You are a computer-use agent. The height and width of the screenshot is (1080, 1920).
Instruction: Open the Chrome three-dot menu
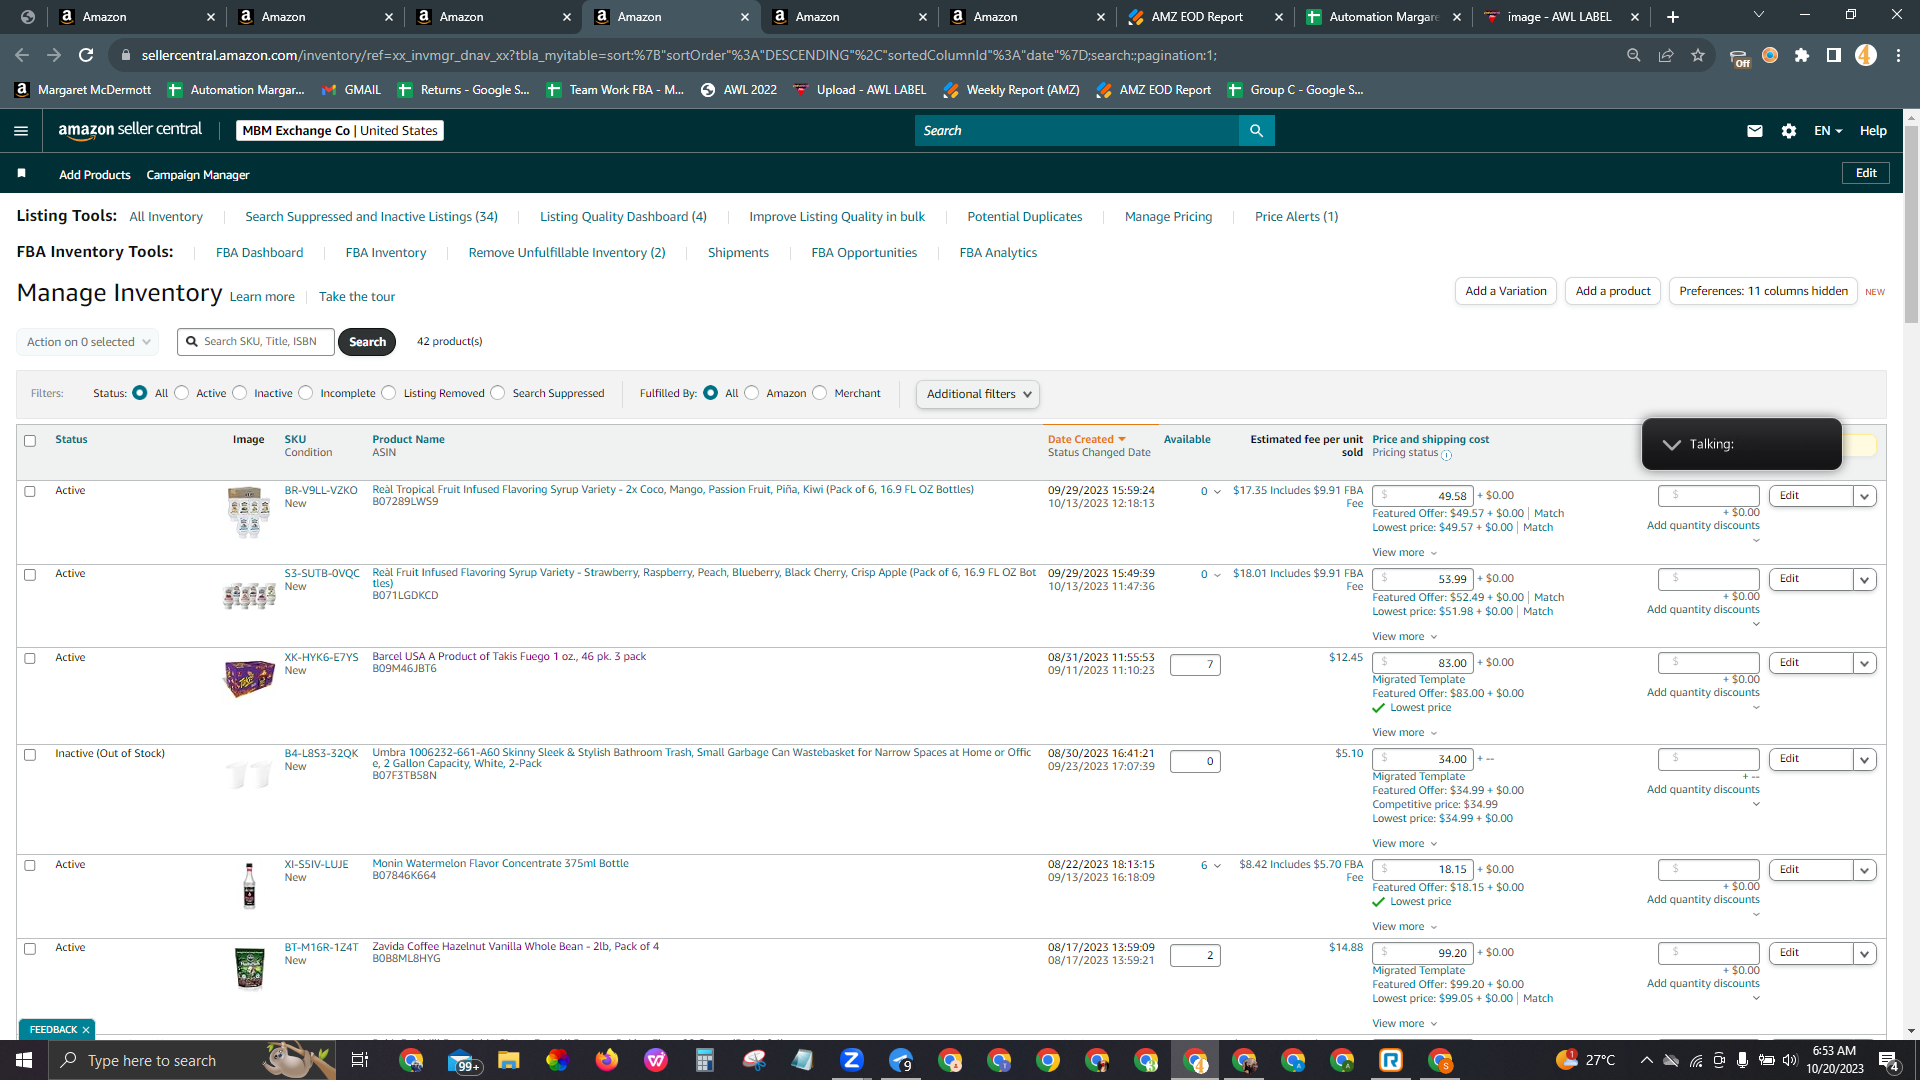coord(1898,55)
